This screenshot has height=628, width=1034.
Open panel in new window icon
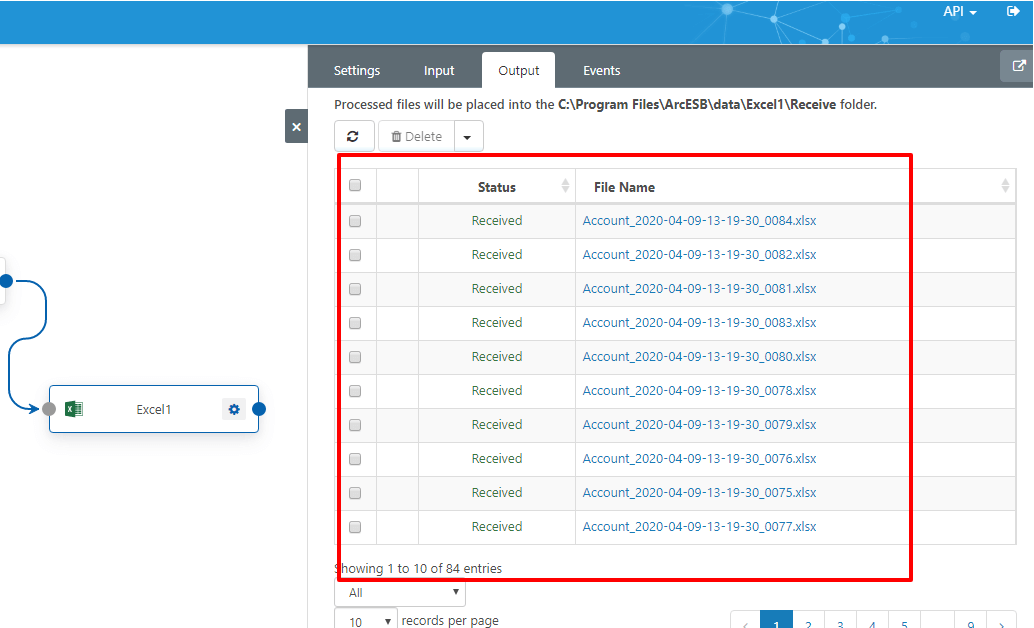pyautogui.click(x=1018, y=66)
